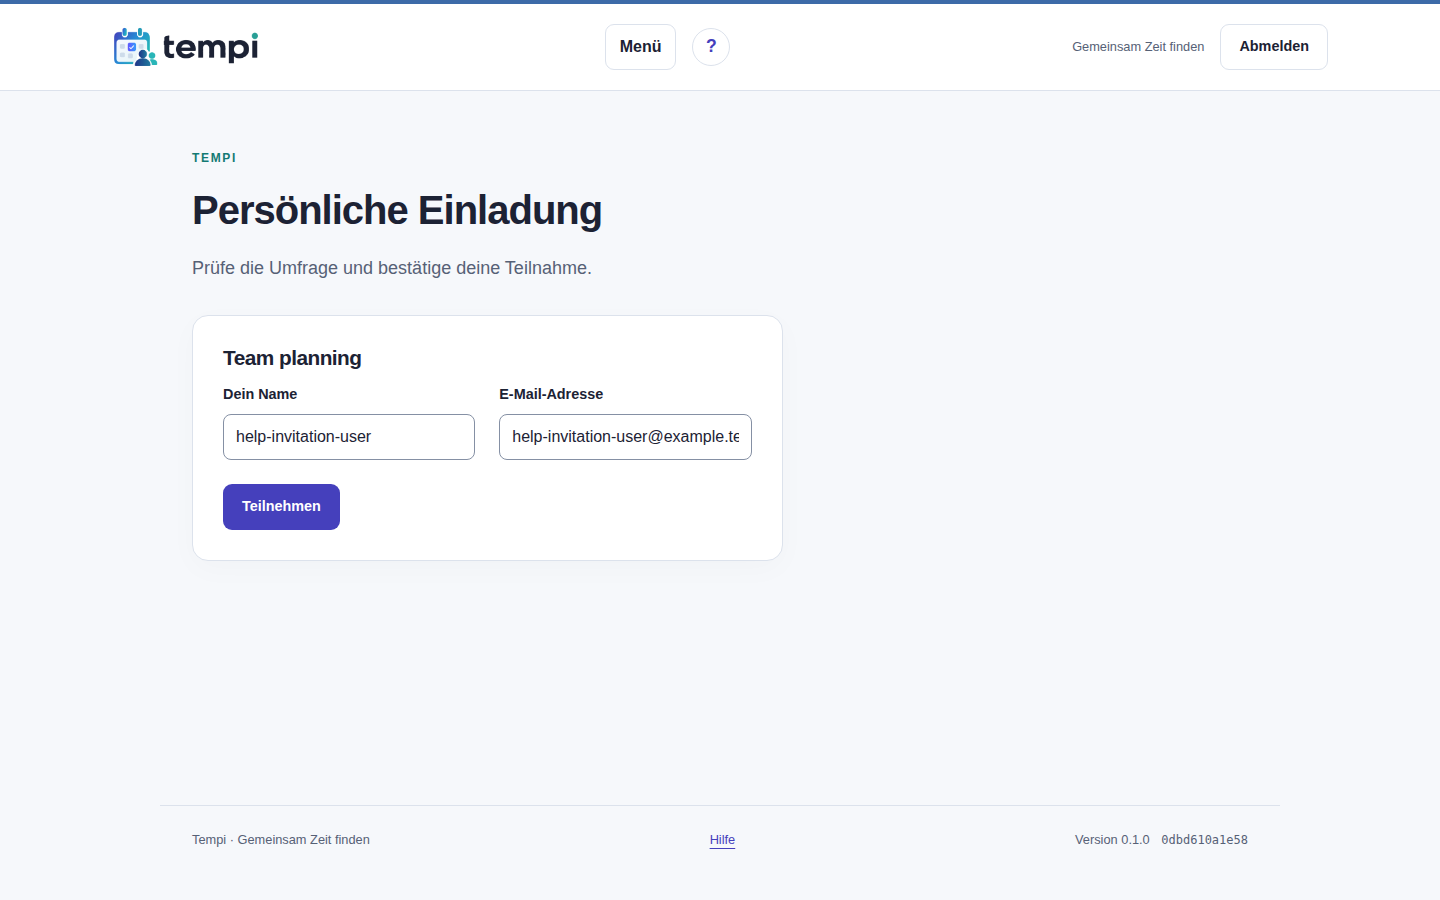Click the 'Gemeinsam Zeit finden' header text
This screenshot has width=1440, height=900.
(x=1138, y=47)
